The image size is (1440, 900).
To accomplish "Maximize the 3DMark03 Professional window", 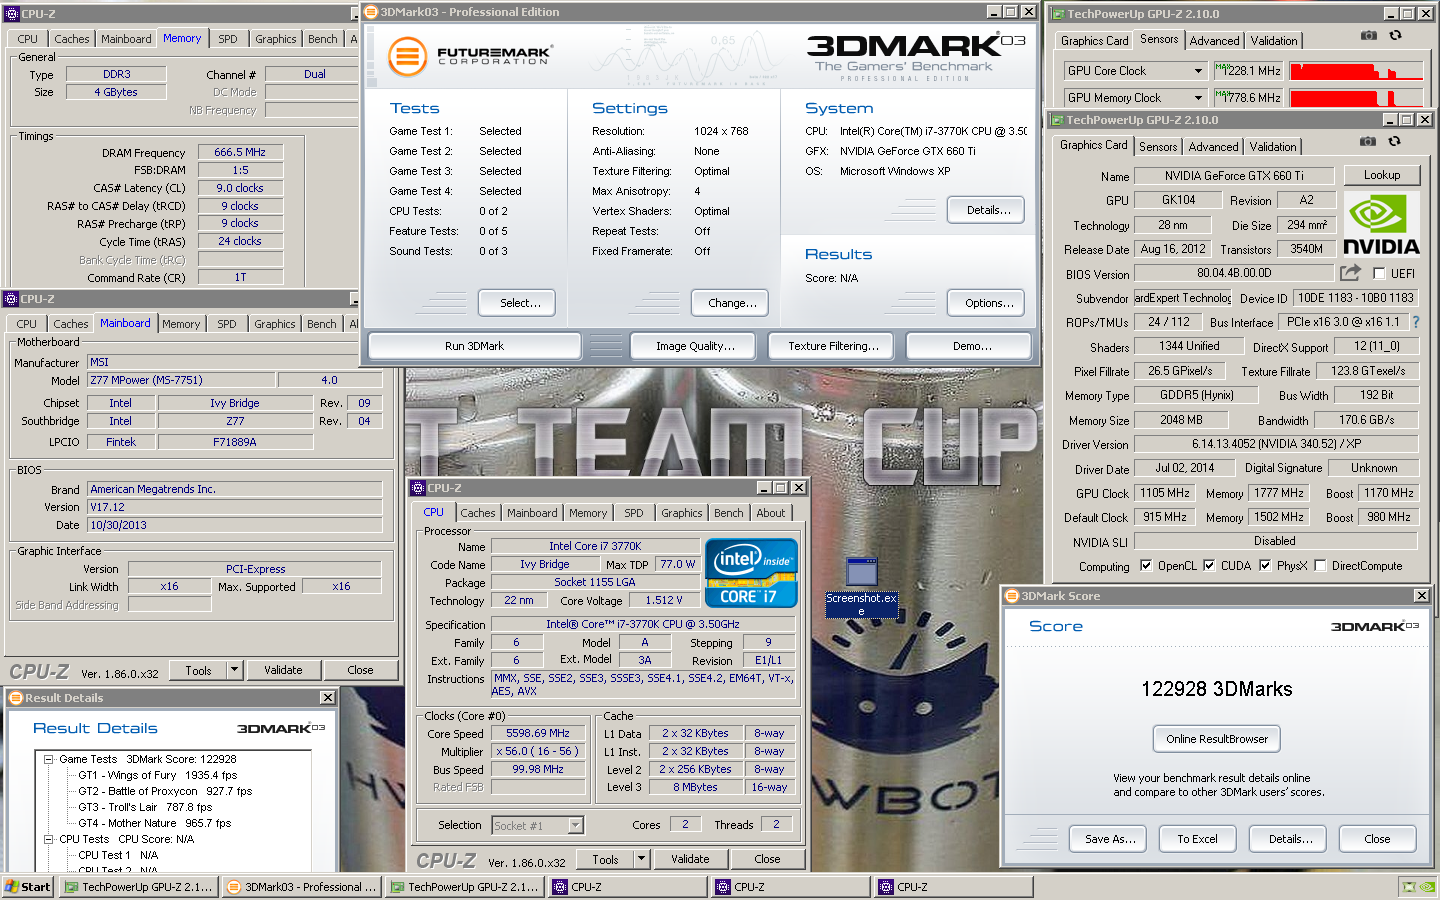I will click(1010, 12).
